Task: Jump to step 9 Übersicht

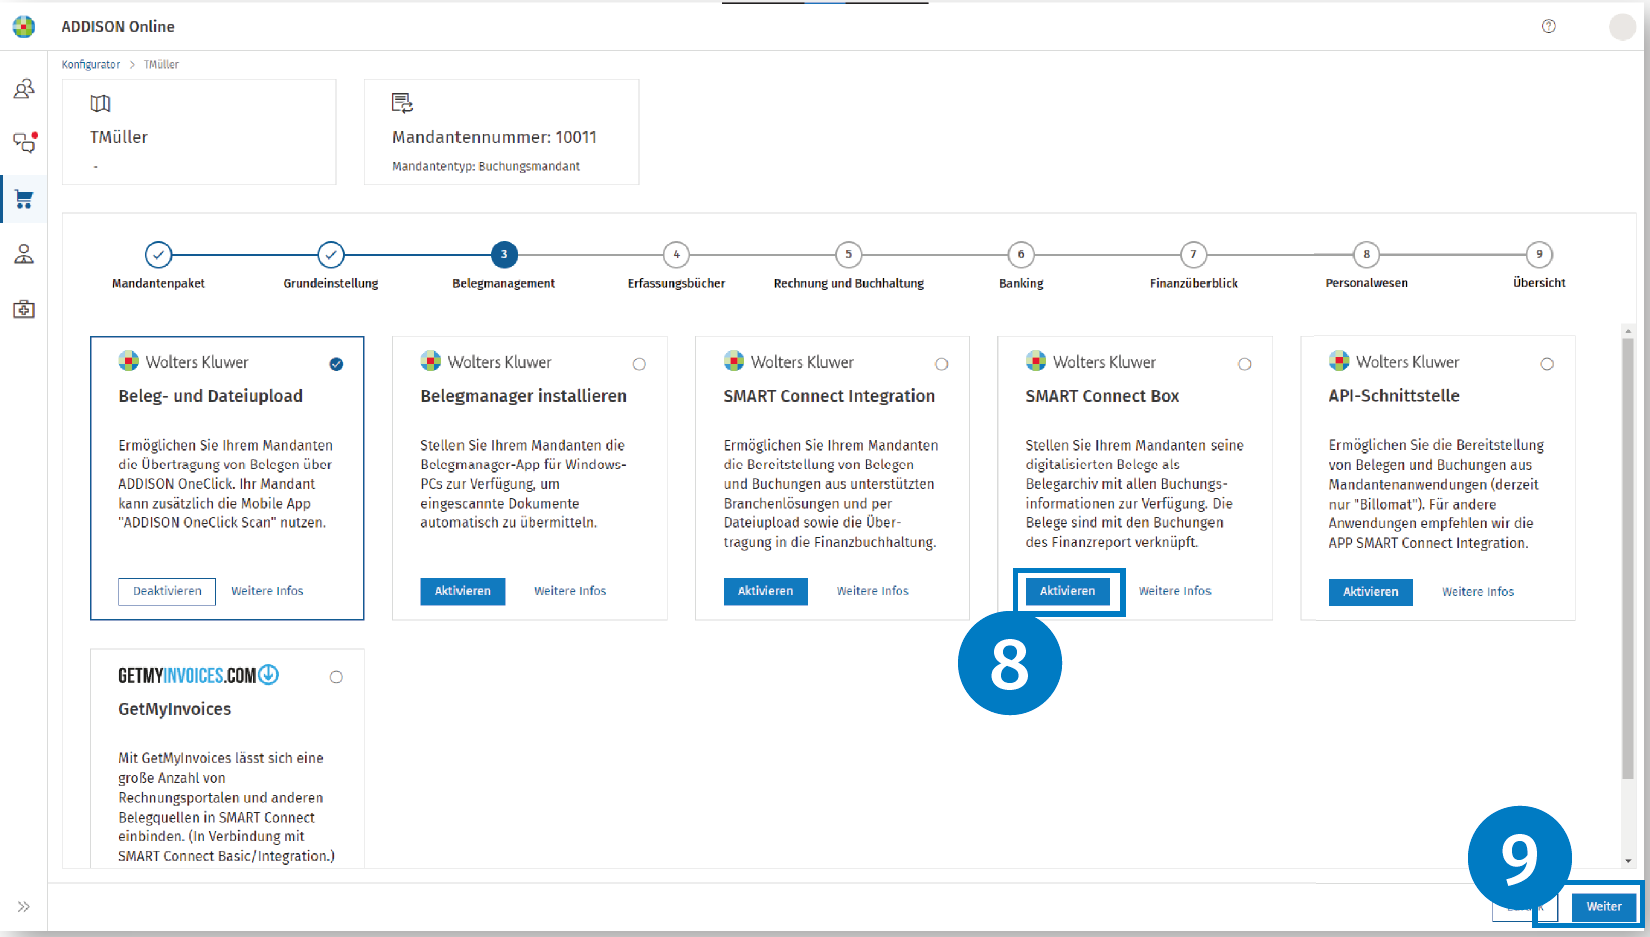Action: (x=1539, y=255)
